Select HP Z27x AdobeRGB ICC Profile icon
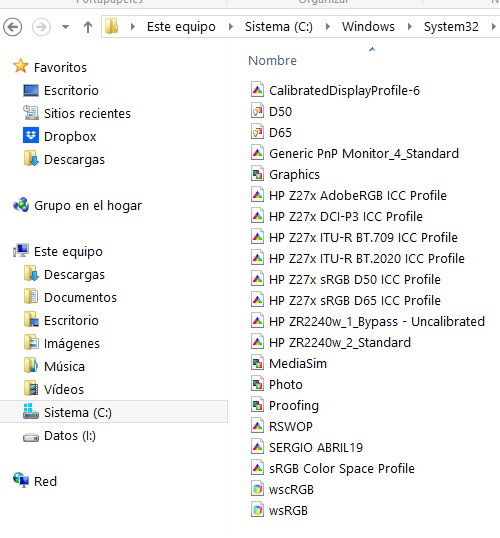 257,195
